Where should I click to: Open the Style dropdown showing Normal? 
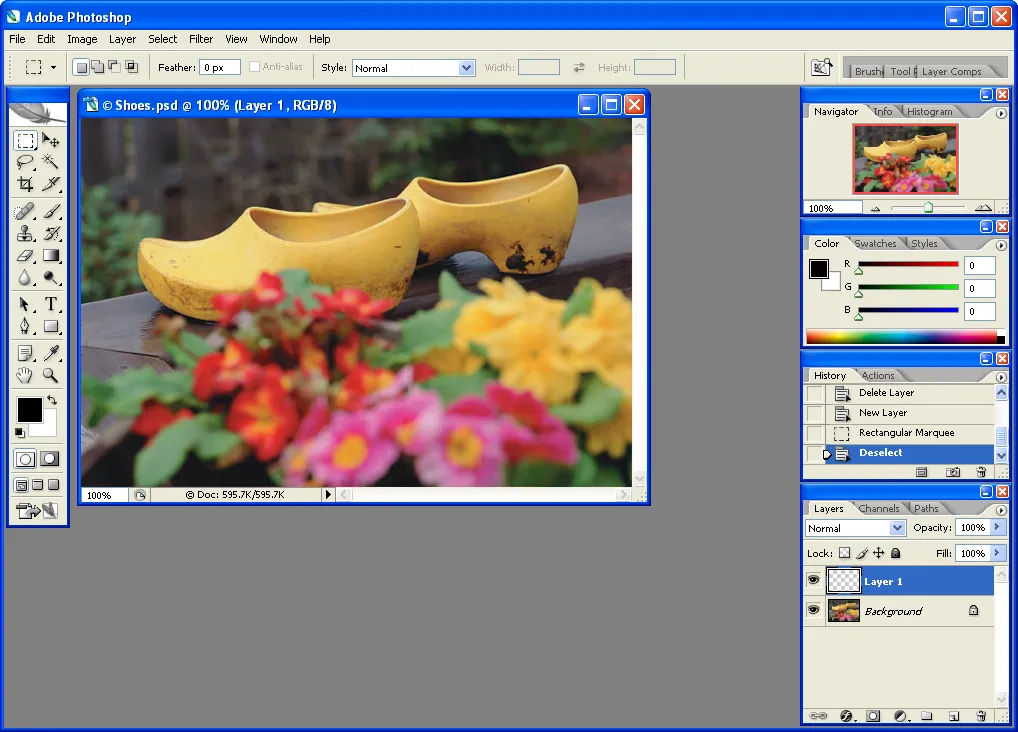pyautogui.click(x=466, y=68)
